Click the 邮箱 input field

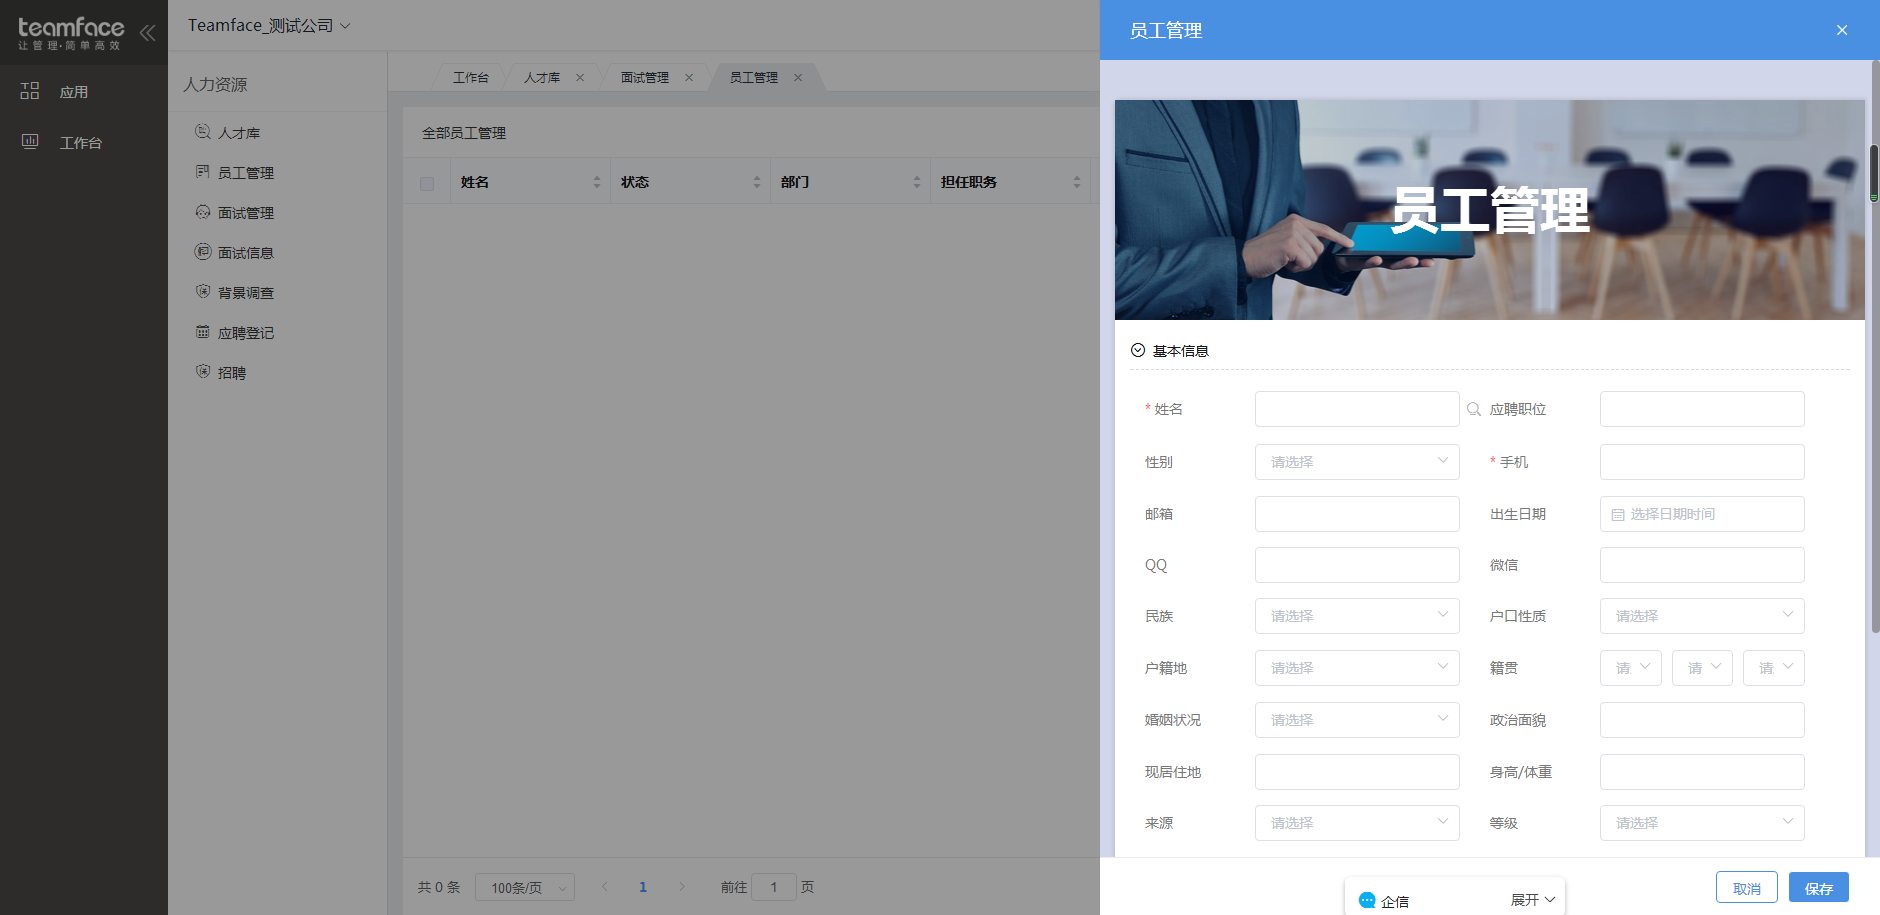(1357, 514)
